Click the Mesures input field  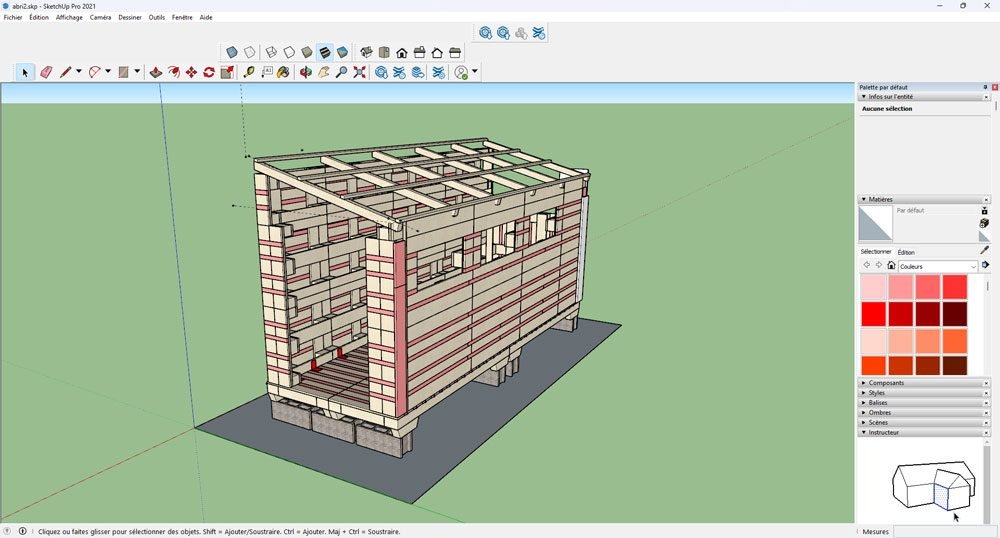(946, 532)
